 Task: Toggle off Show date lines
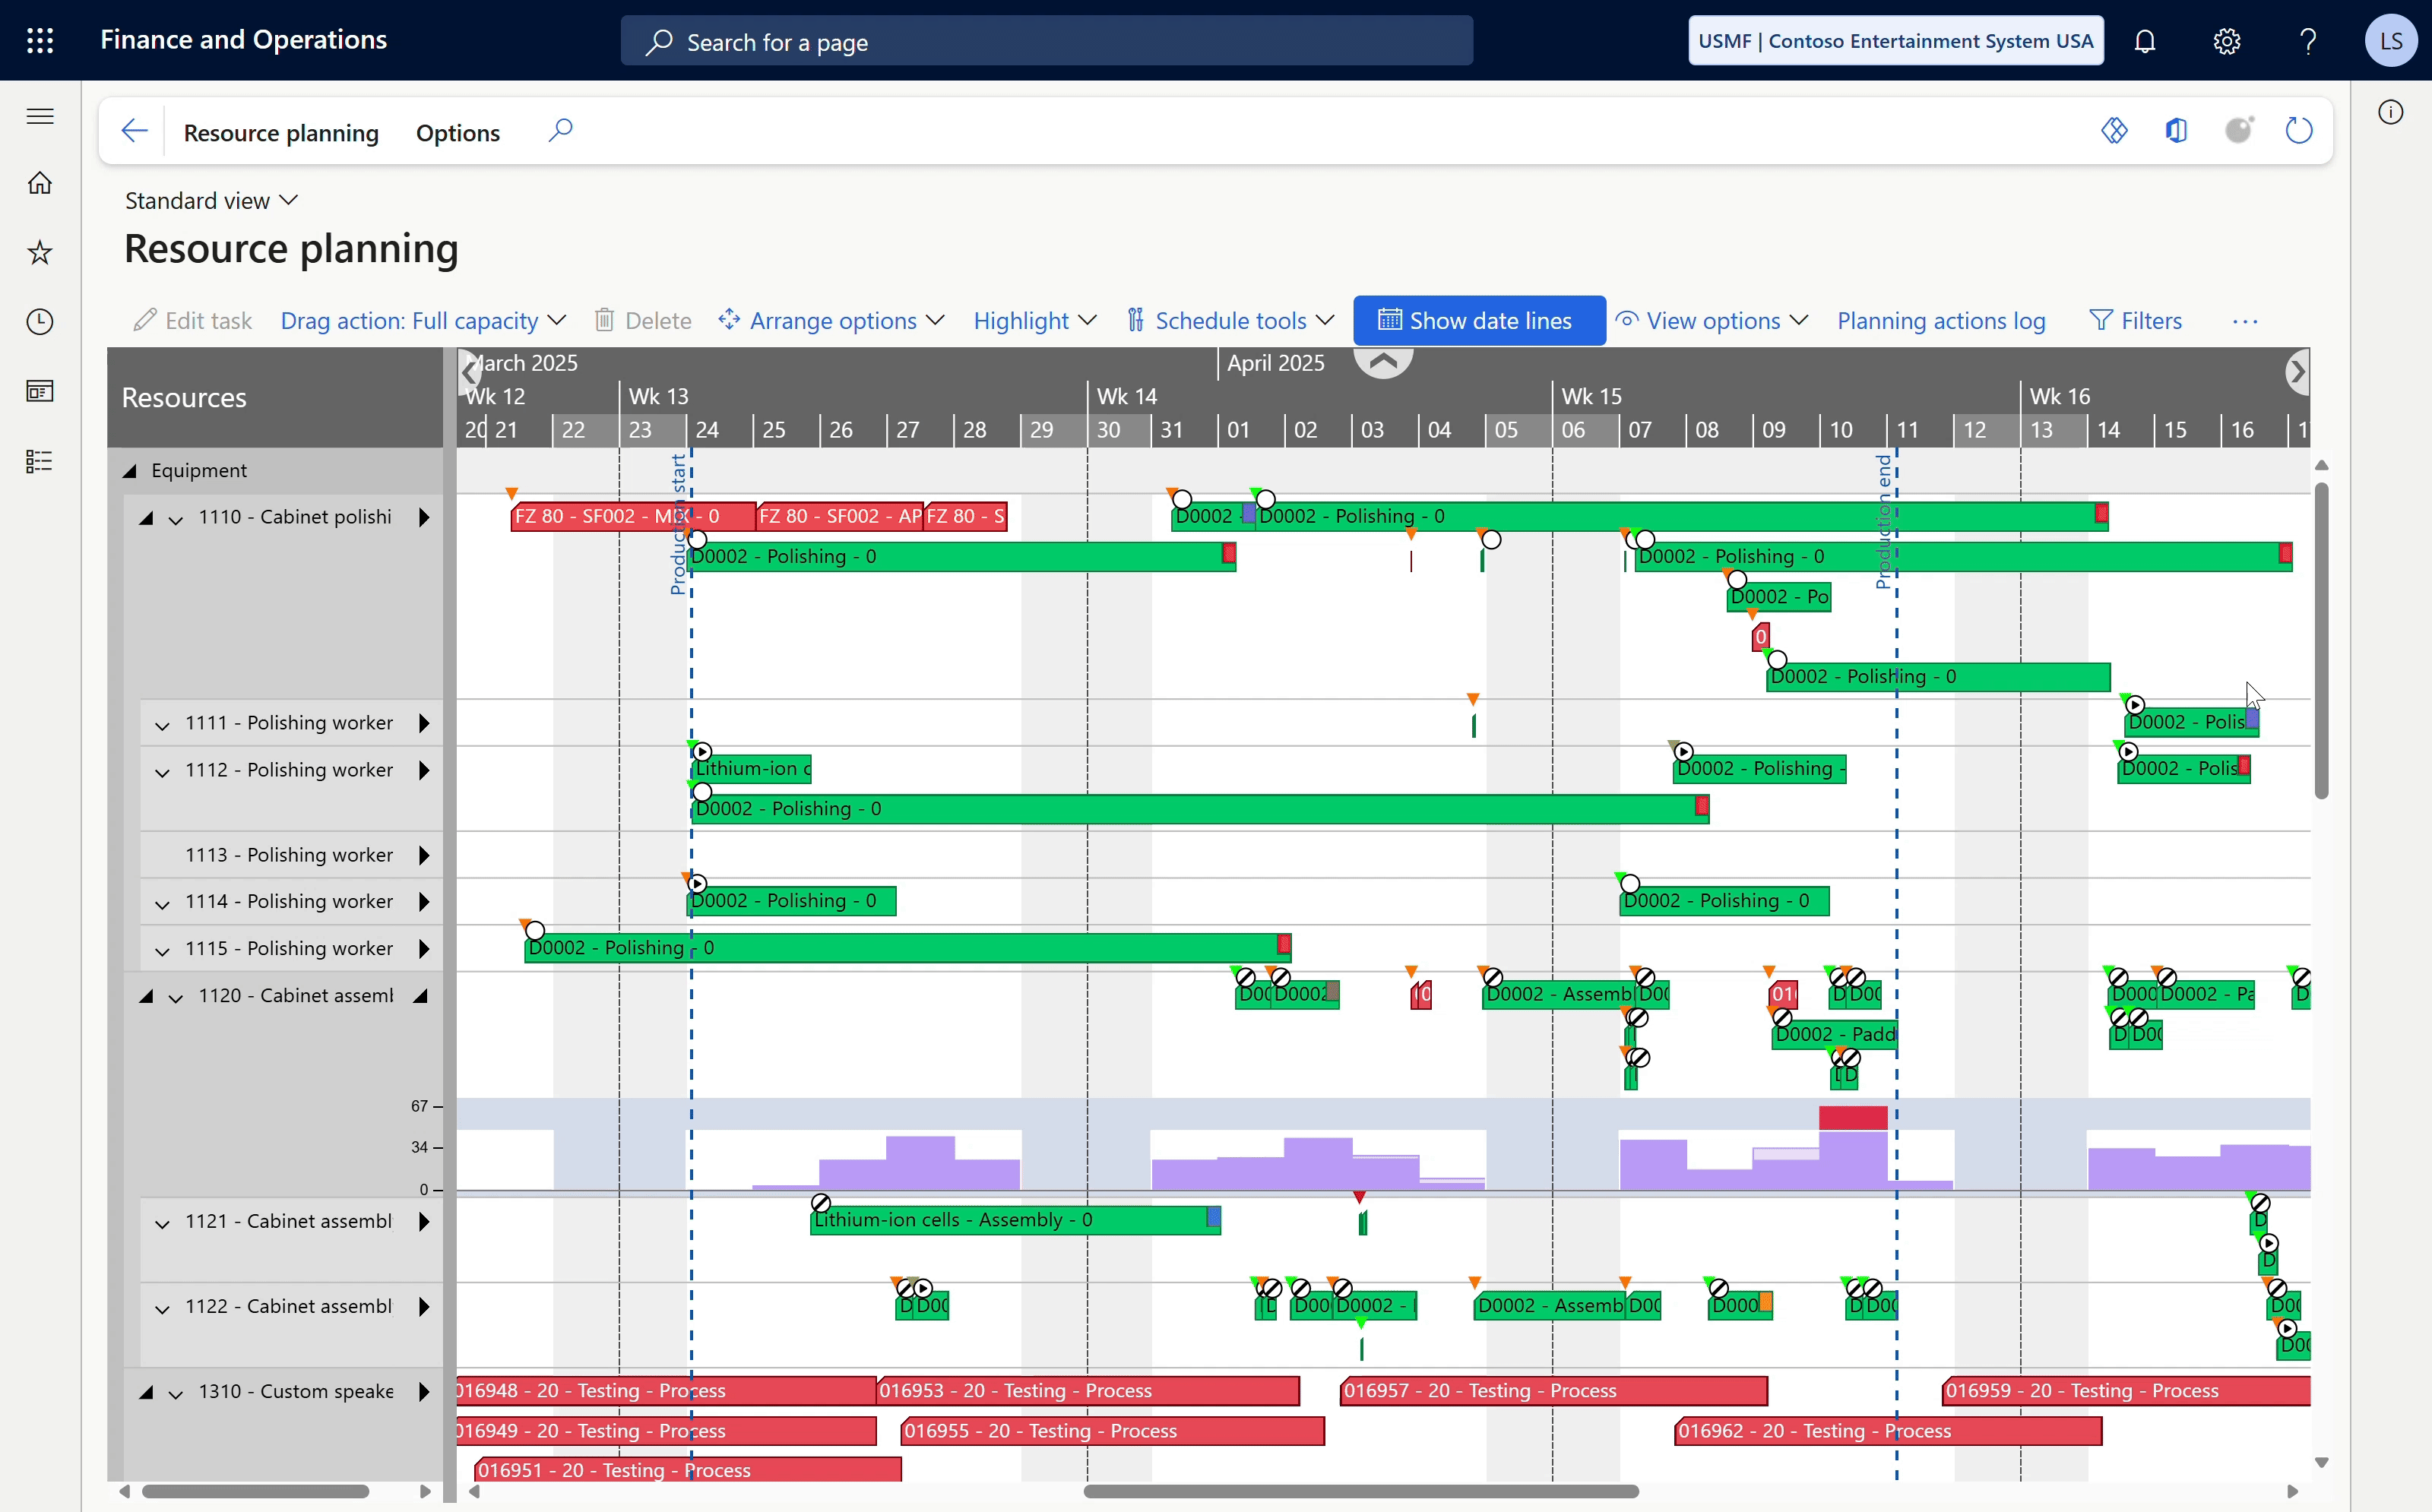click(1478, 320)
